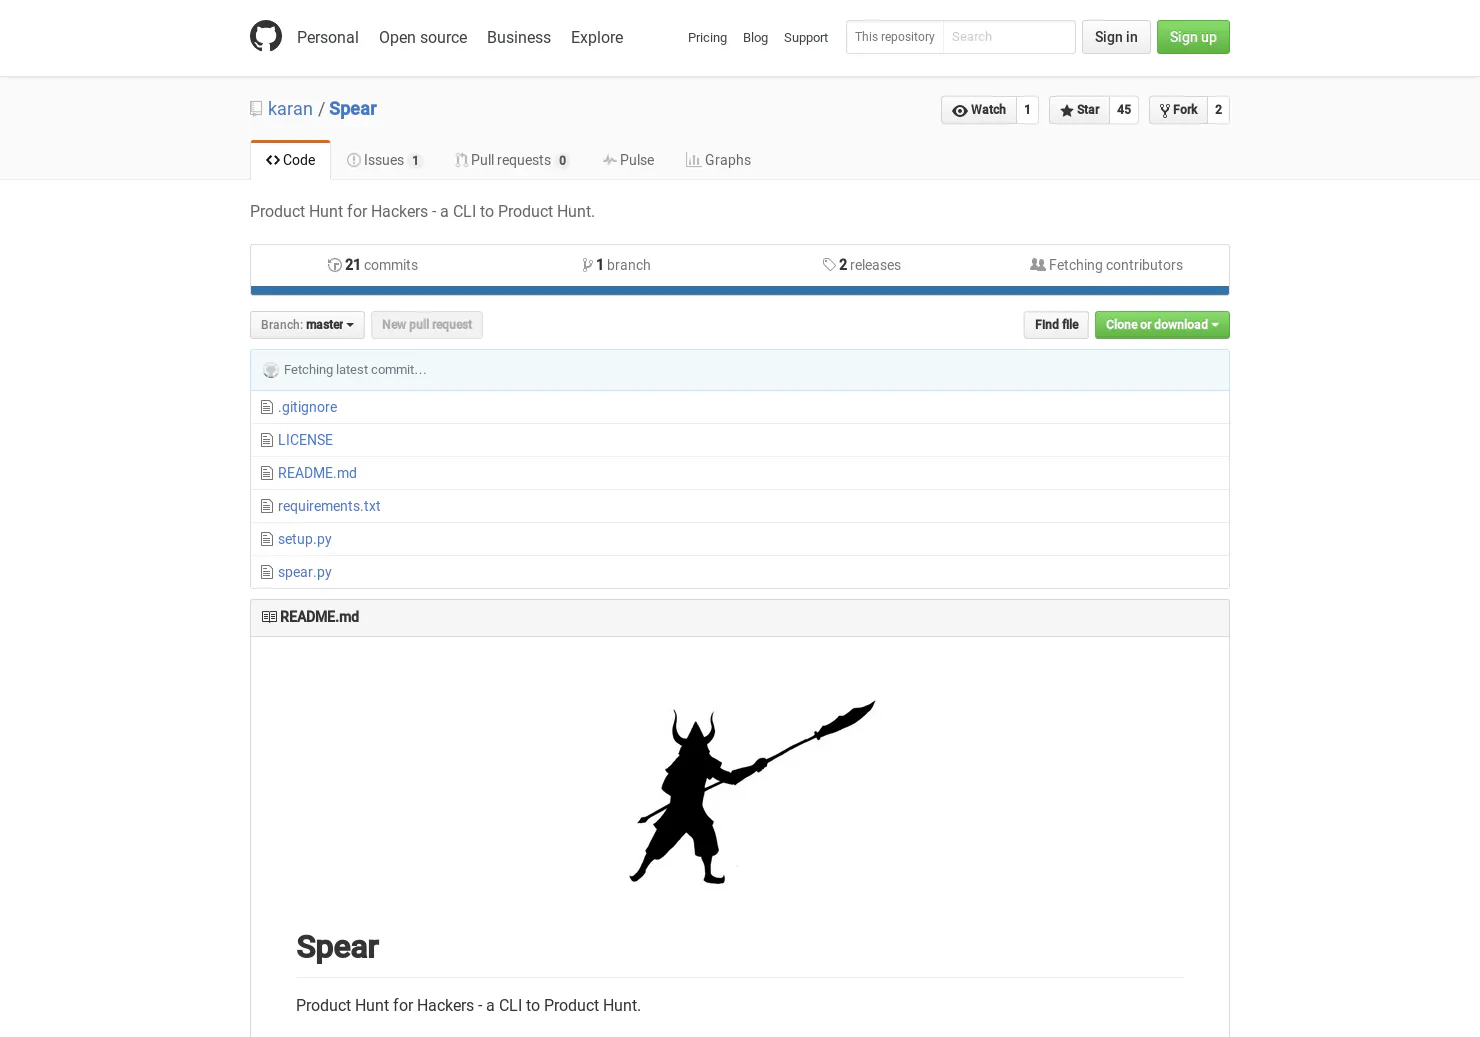Click the Pulse waveform icon
1480x1037 pixels.
(x=610, y=160)
